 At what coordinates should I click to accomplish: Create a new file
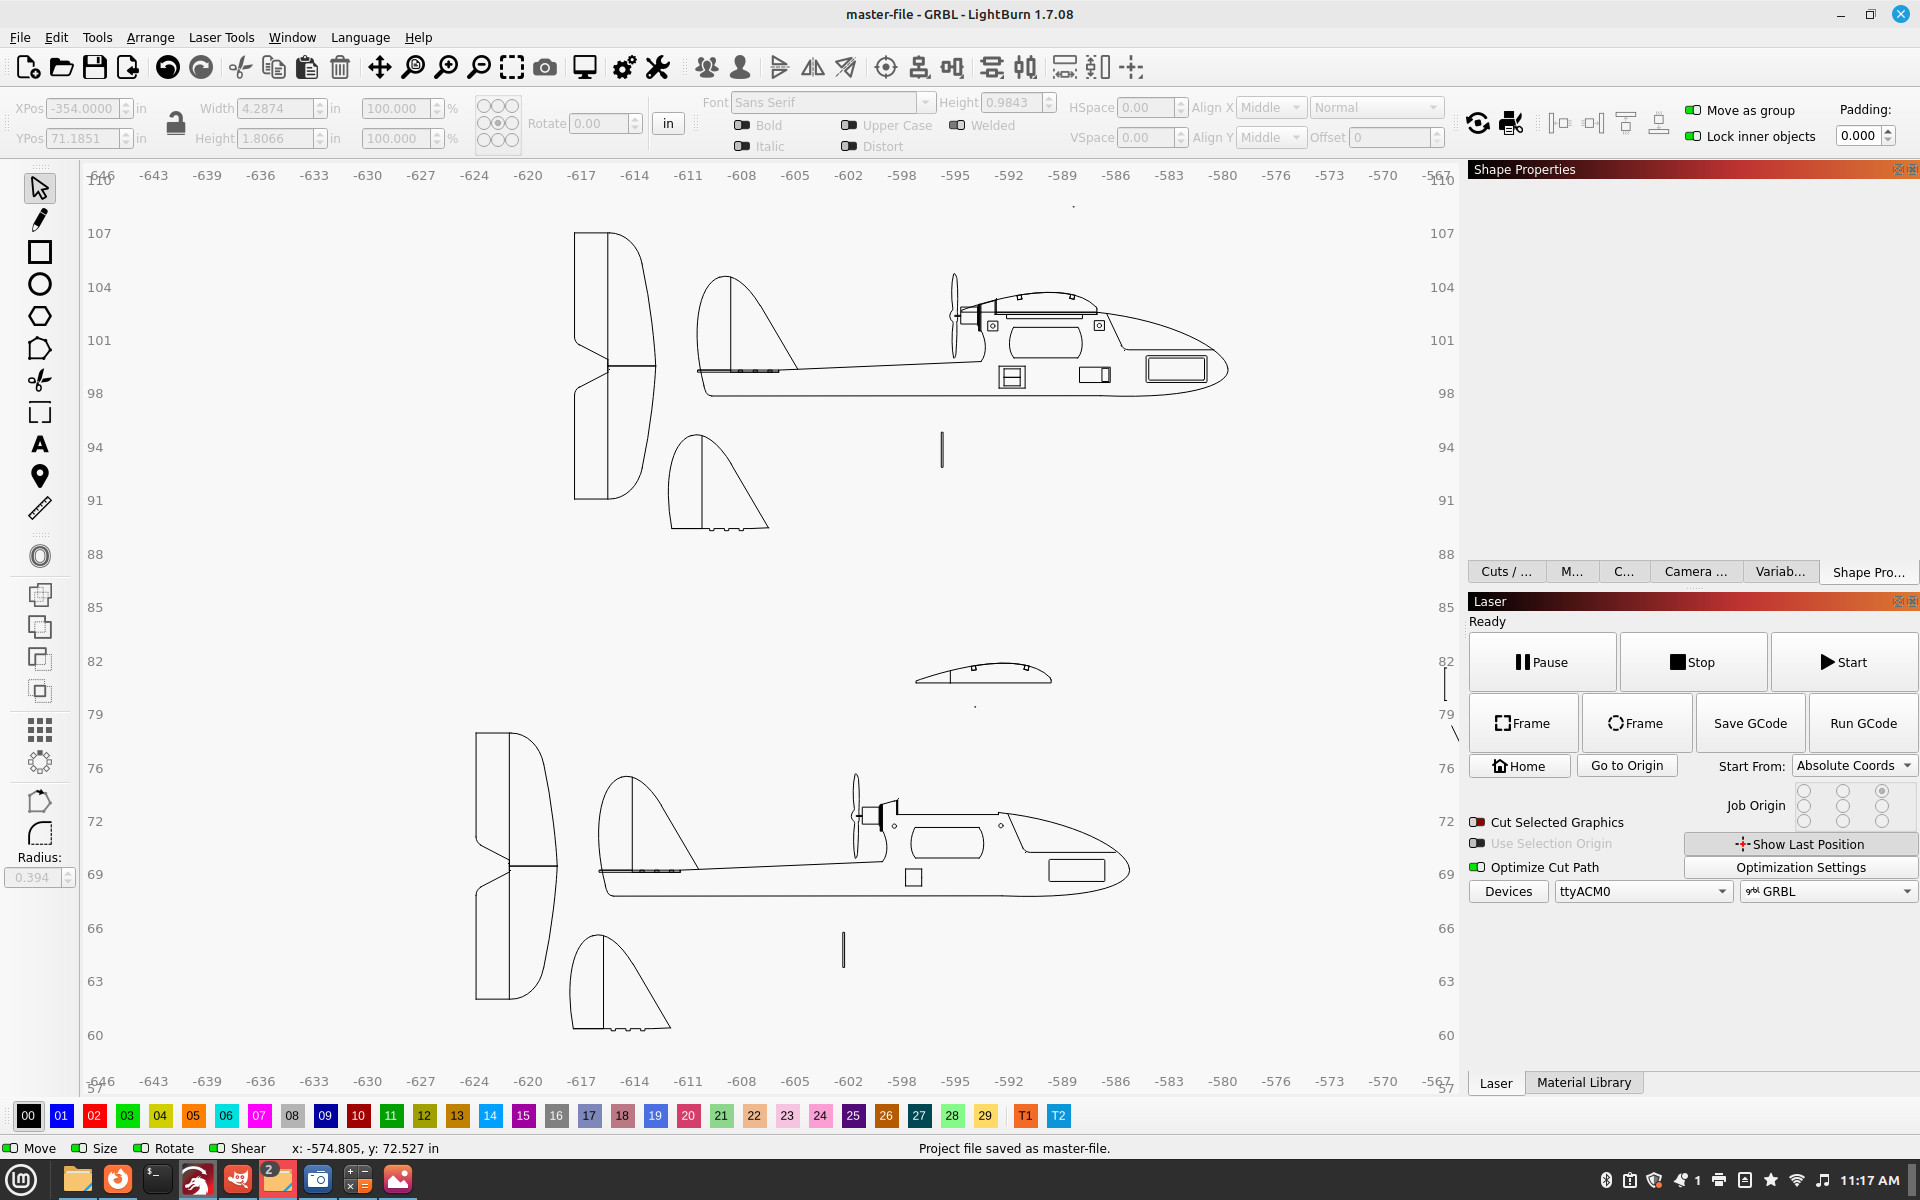(28, 67)
